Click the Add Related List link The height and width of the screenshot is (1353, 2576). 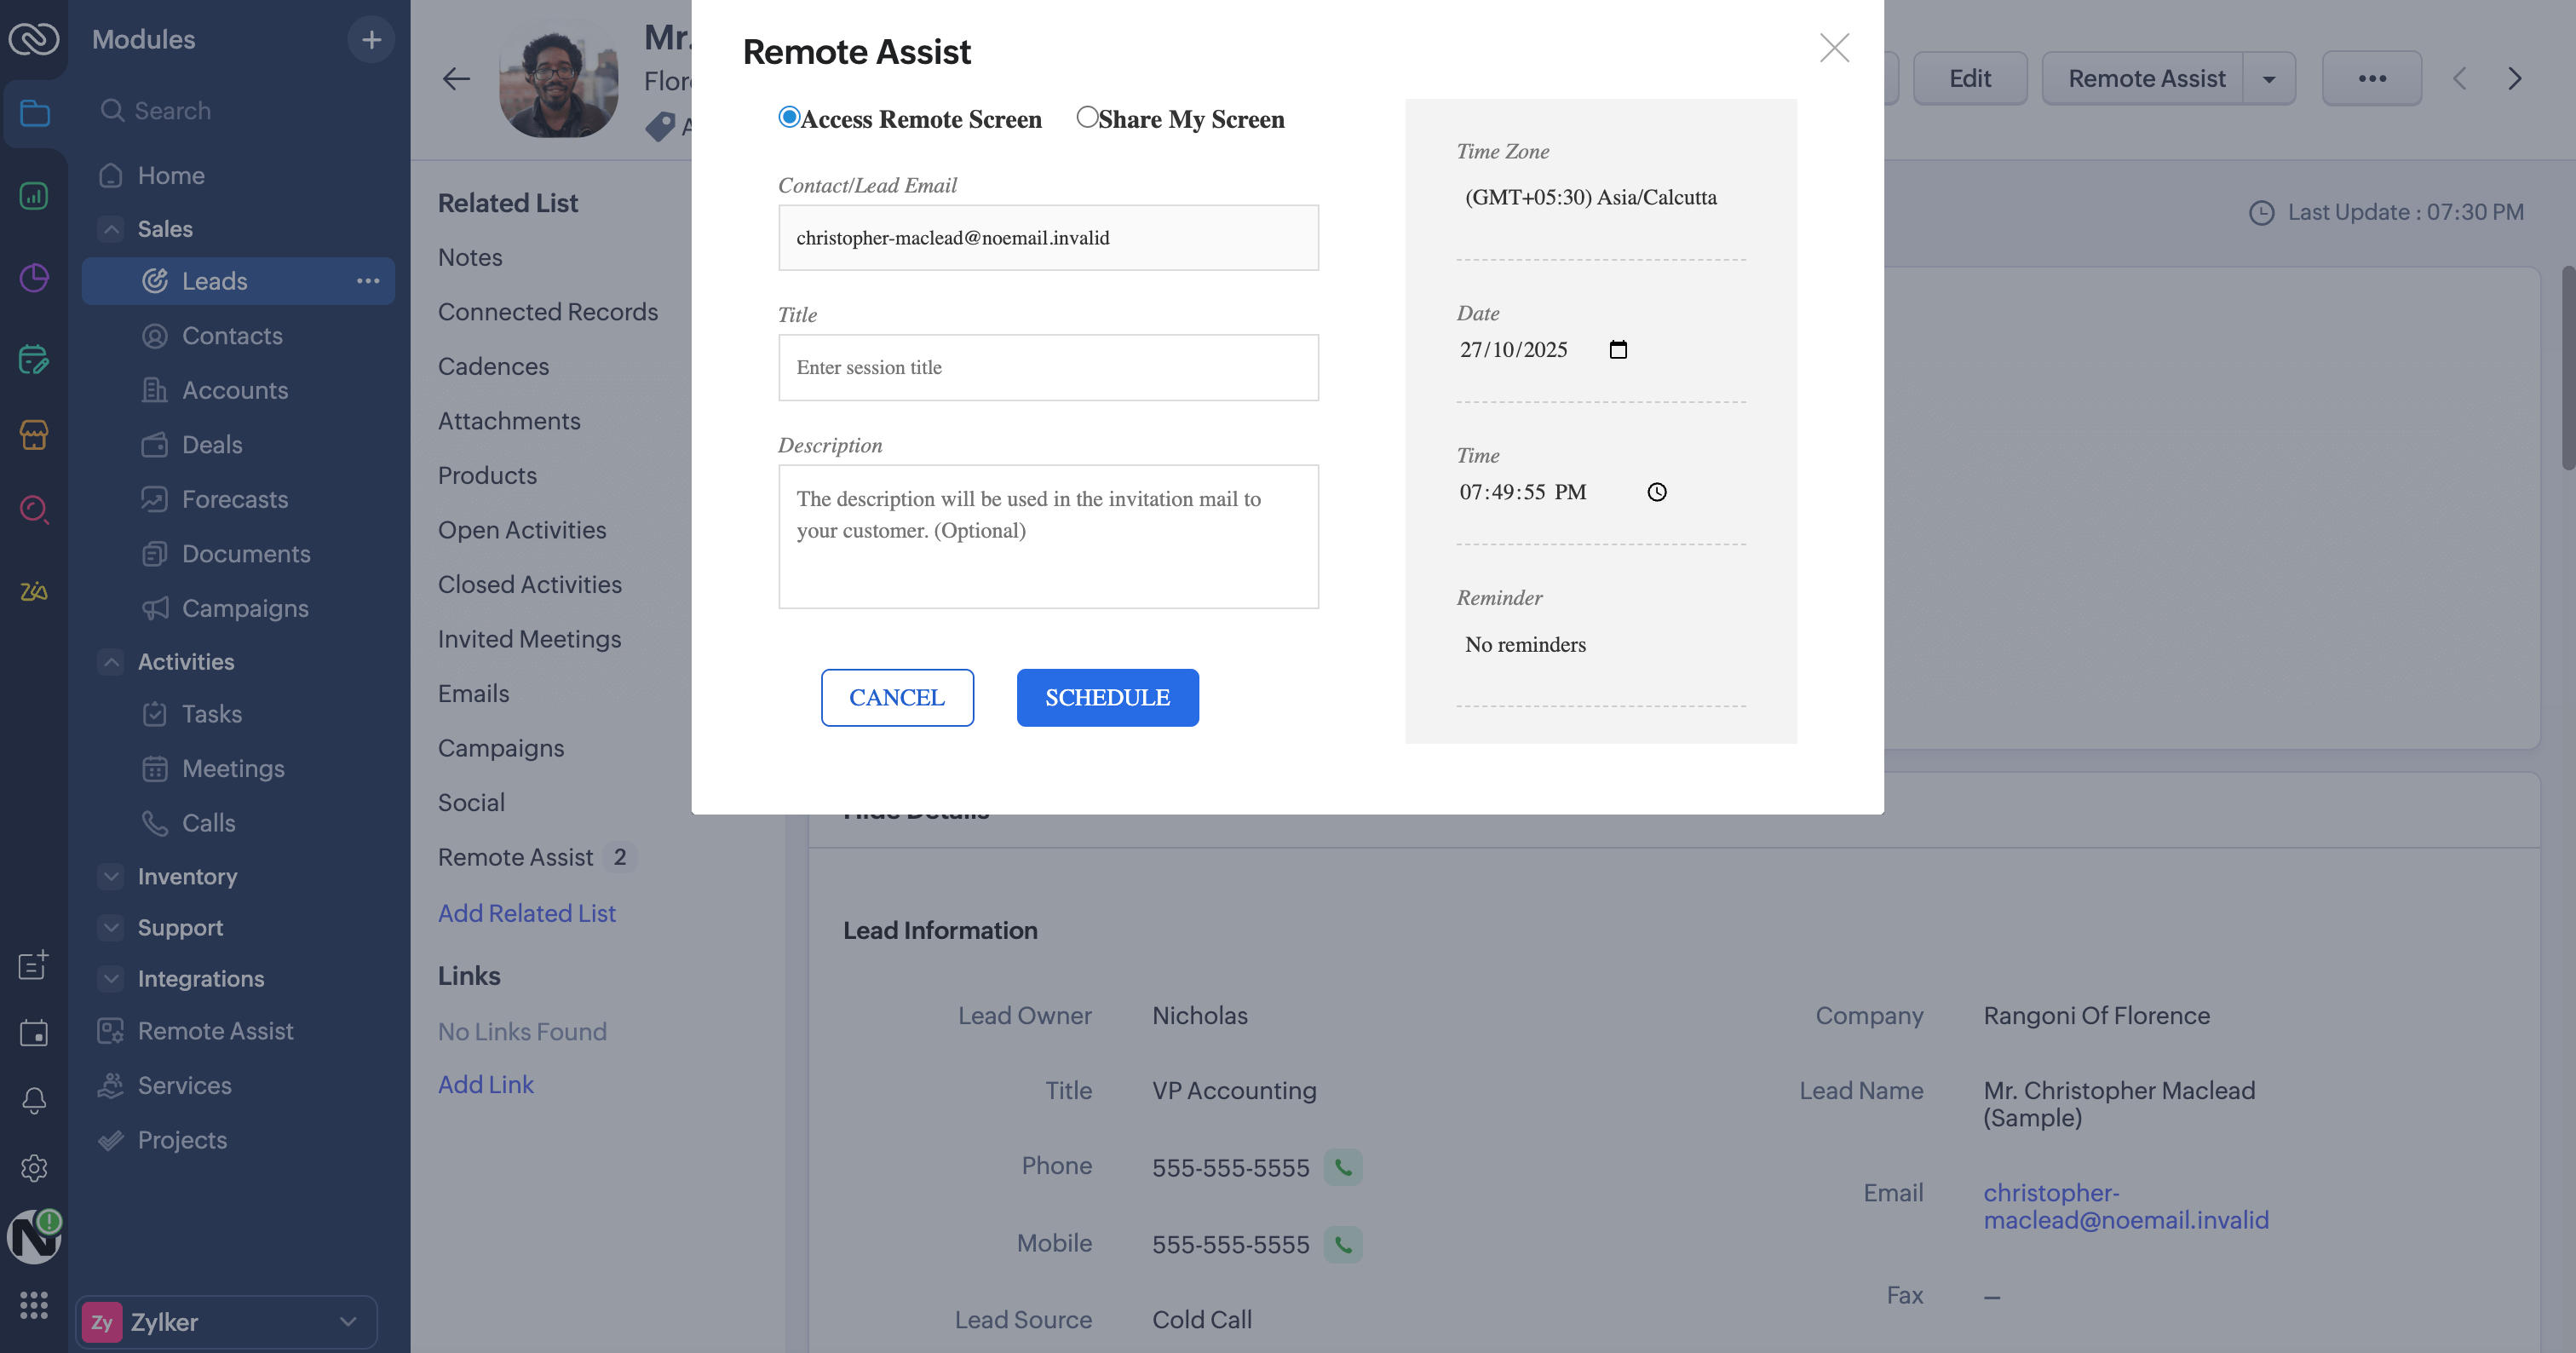(x=526, y=913)
